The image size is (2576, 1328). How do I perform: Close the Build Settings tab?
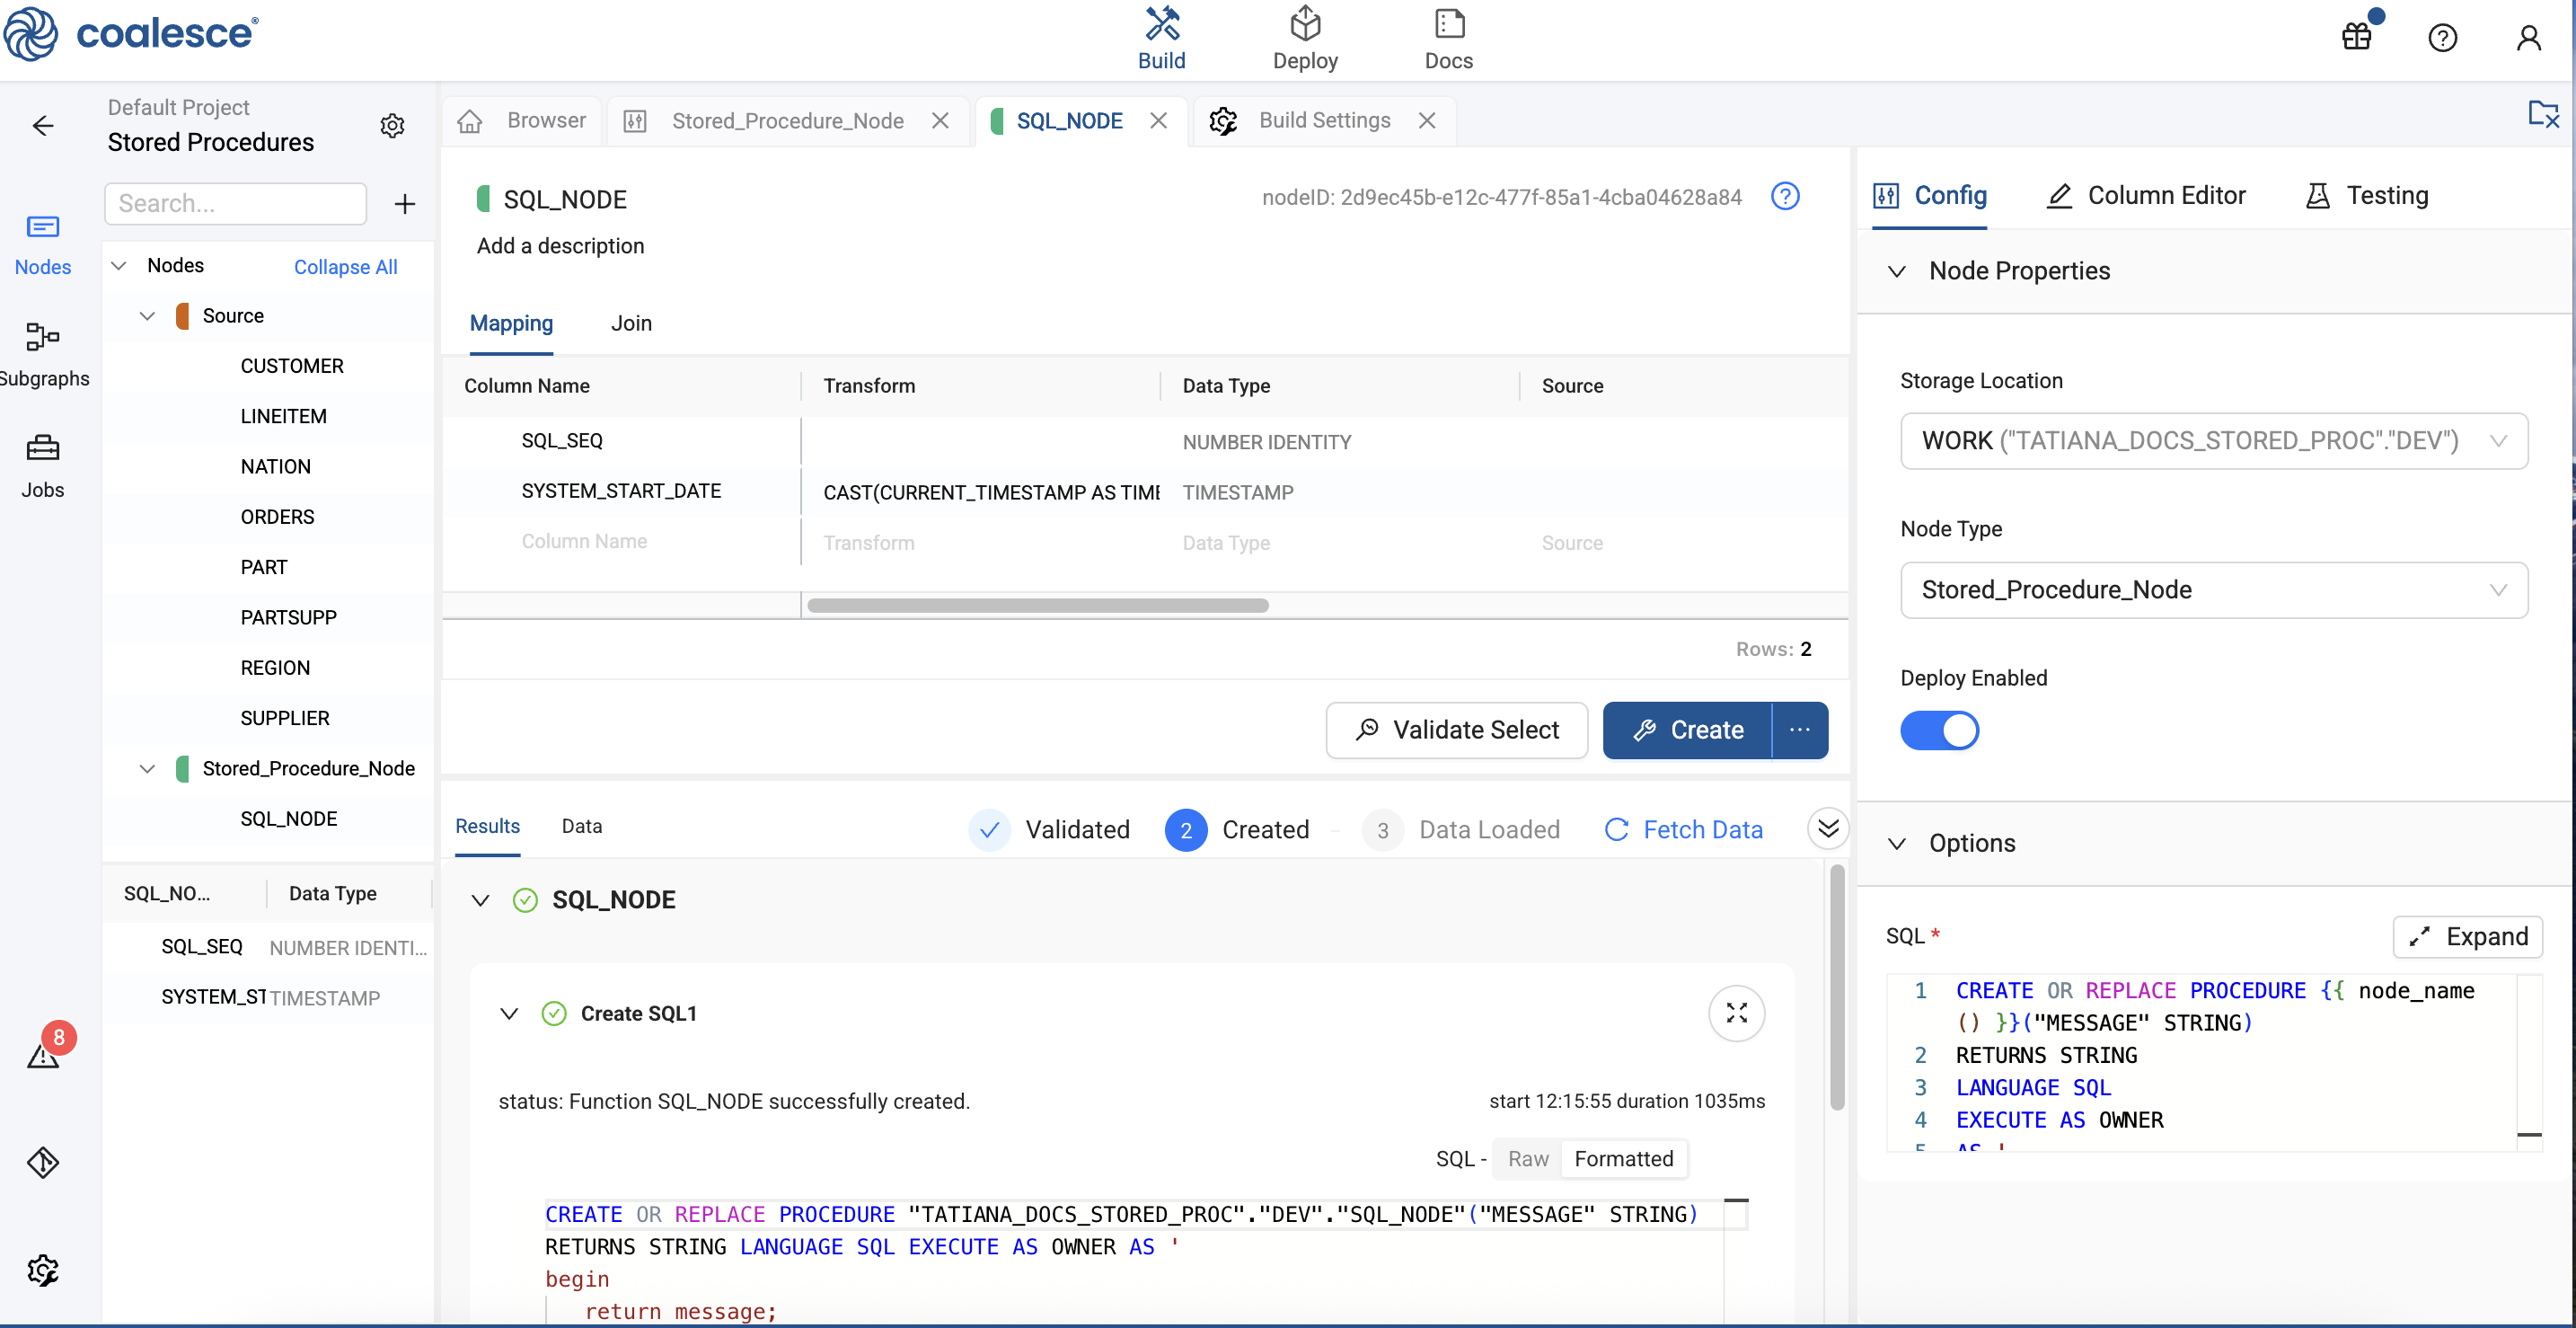[1426, 121]
